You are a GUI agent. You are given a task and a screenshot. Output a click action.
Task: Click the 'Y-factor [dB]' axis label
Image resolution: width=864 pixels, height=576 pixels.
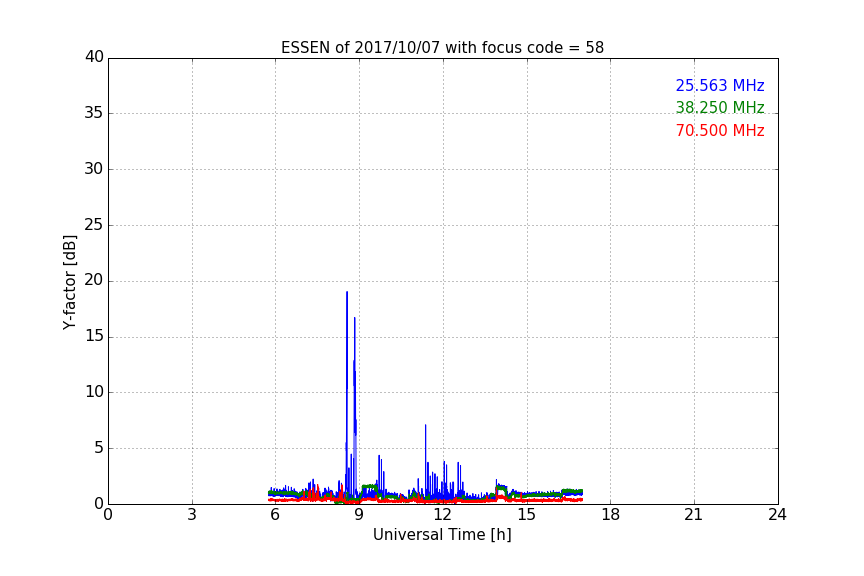coord(69,282)
